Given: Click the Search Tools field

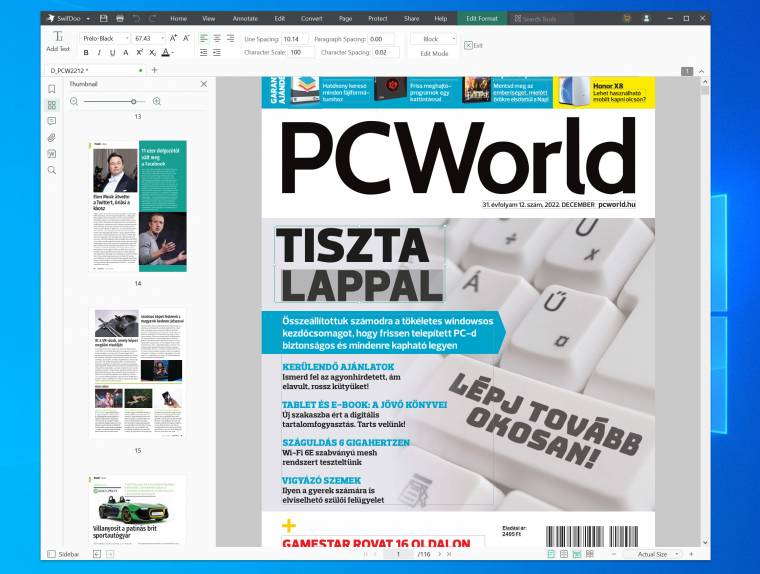Looking at the screenshot, I should click(541, 18).
